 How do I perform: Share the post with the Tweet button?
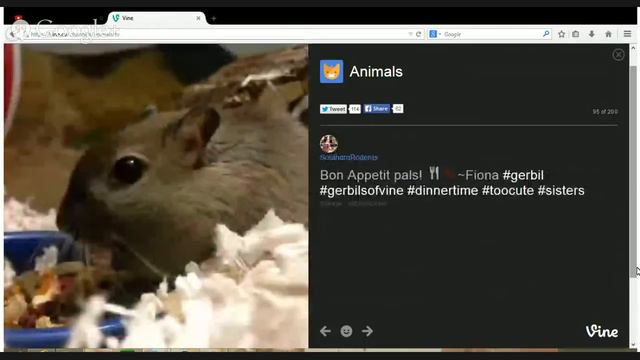click(x=333, y=109)
